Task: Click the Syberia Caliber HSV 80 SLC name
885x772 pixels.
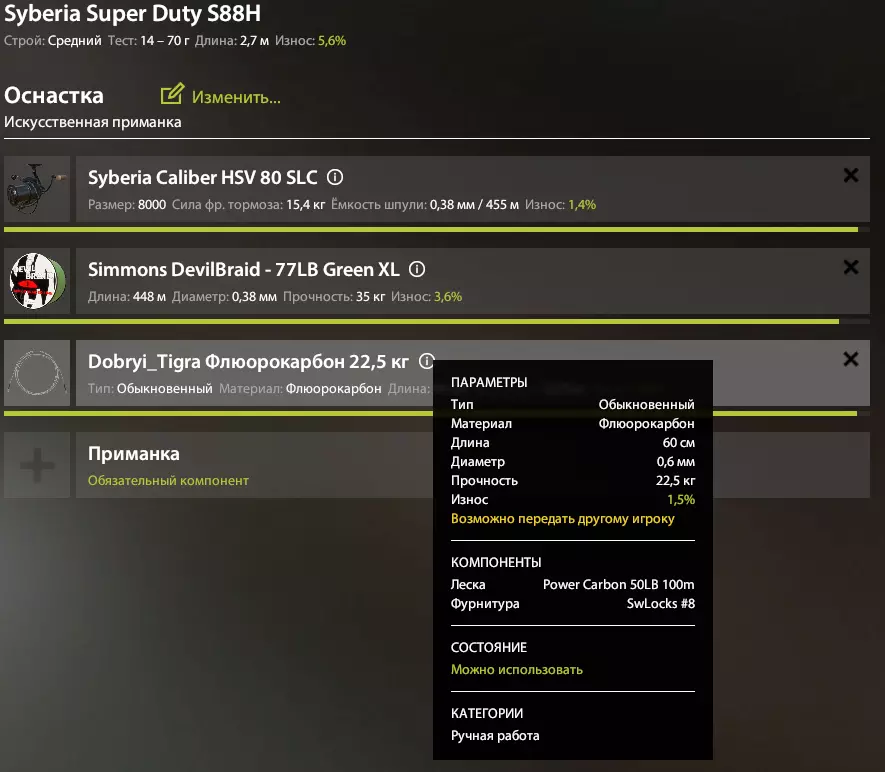Action: (x=202, y=178)
